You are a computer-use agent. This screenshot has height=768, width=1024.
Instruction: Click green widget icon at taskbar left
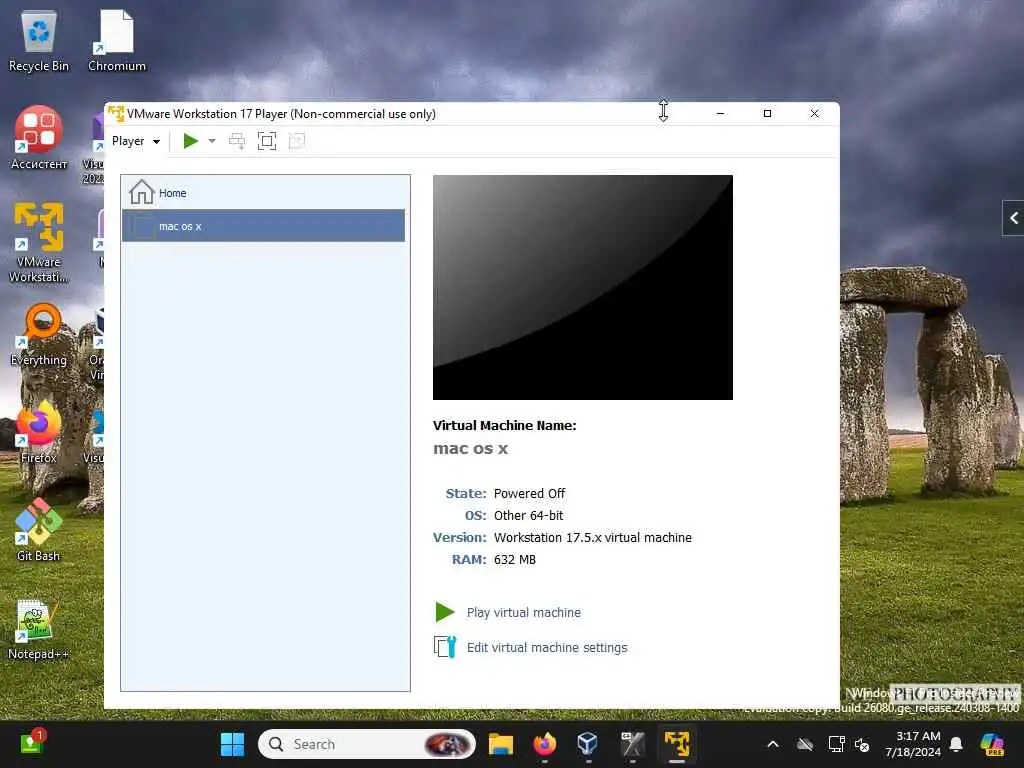[x=31, y=743]
